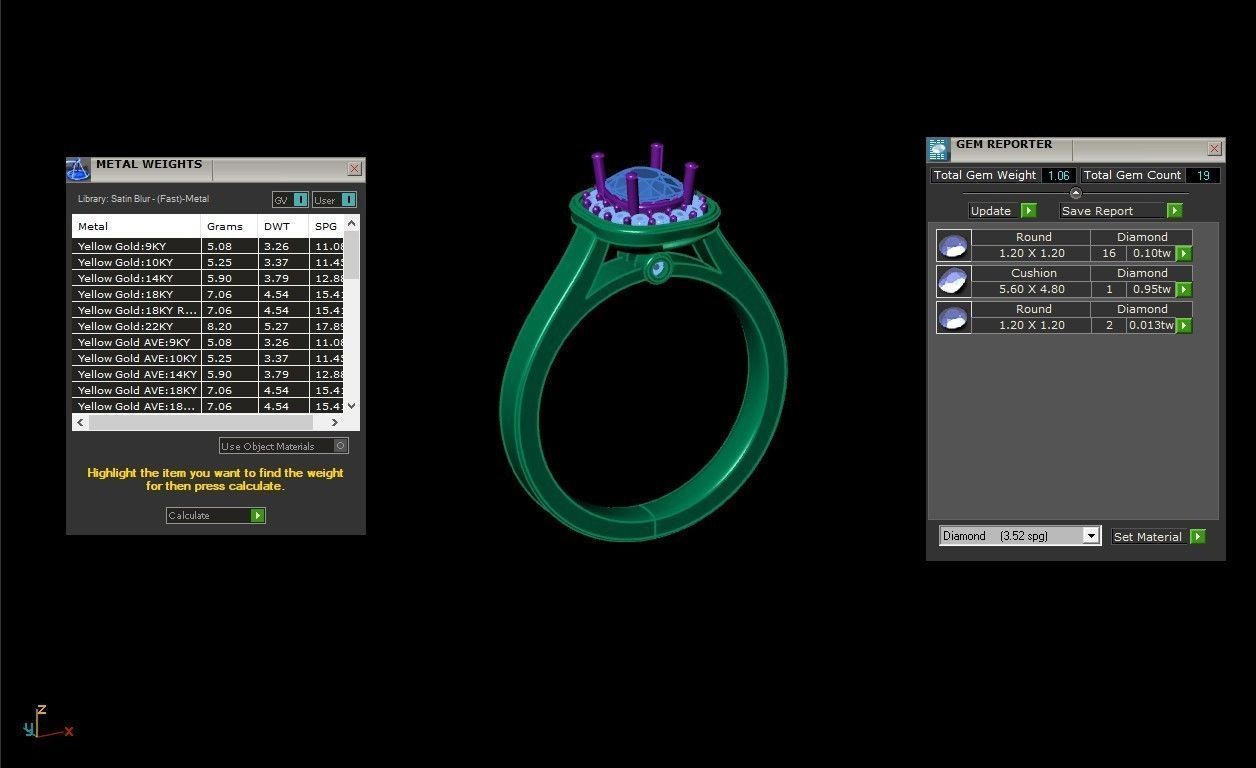
Task: Select the Yellow Gold:18KY R... row
Action: point(208,310)
